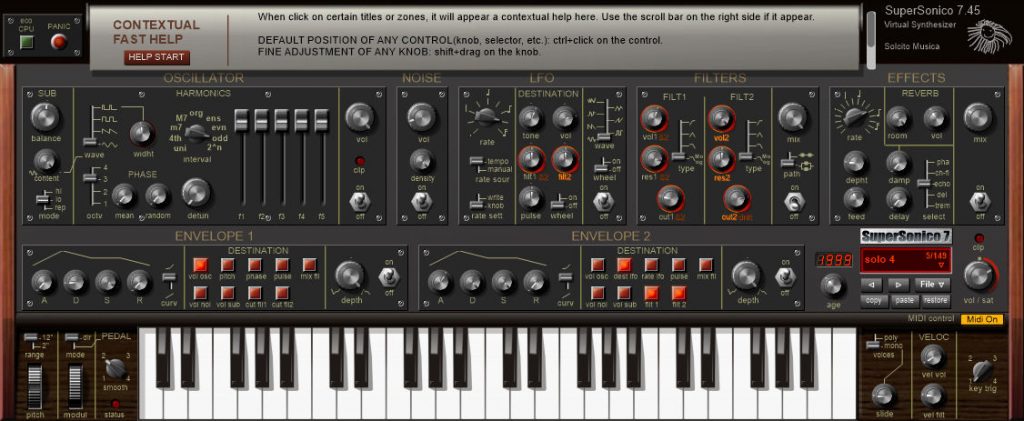1024x421 pixels.
Task: Toggle the filters on/off switch
Action: click(793, 202)
